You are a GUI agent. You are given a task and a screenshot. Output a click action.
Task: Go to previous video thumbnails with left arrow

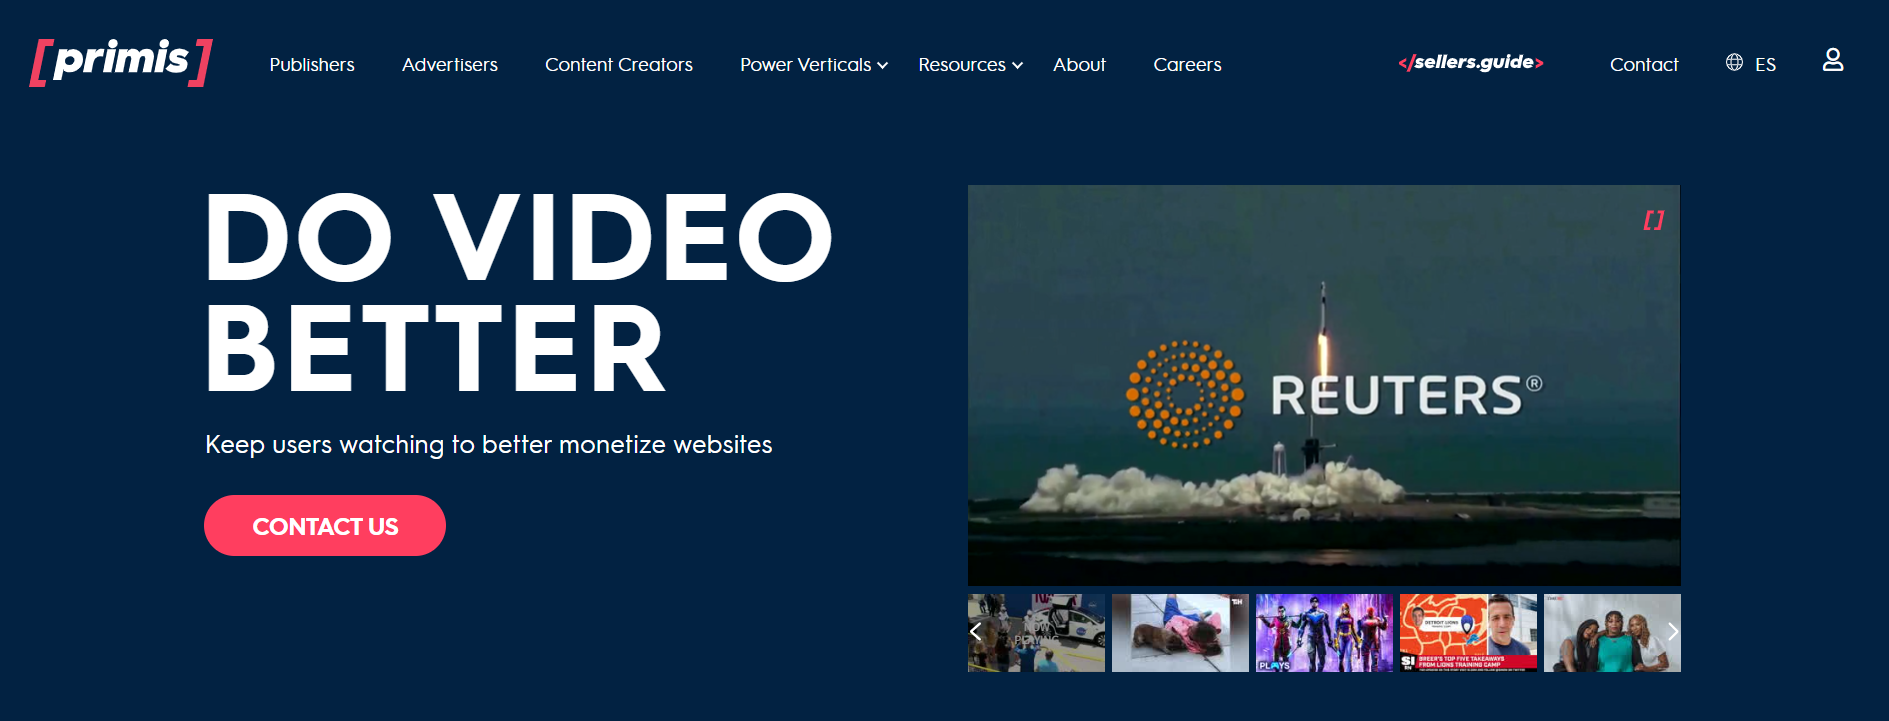[976, 632]
